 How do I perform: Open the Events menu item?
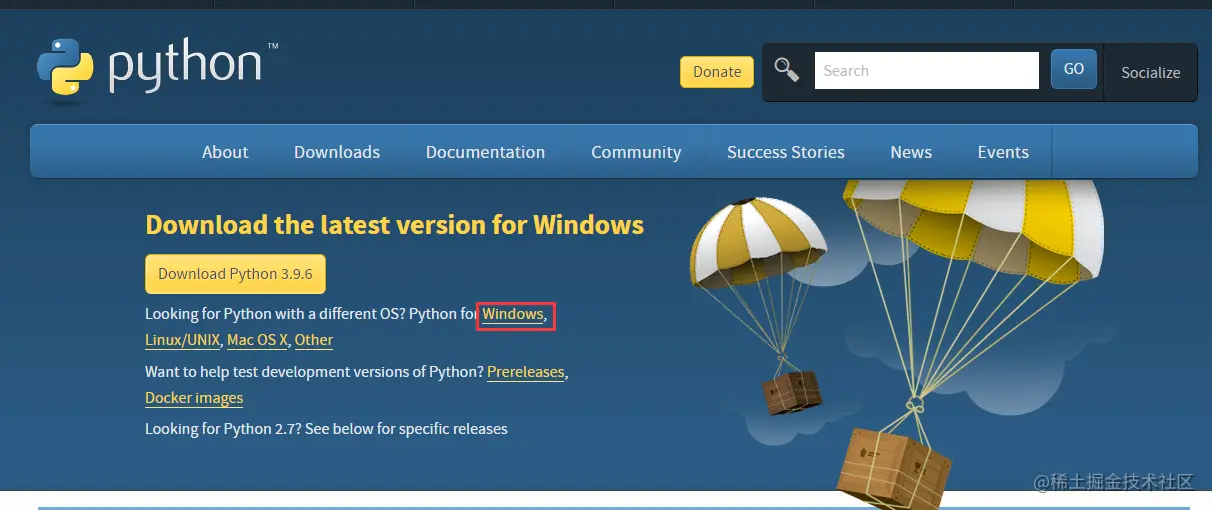click(1003, 152)
